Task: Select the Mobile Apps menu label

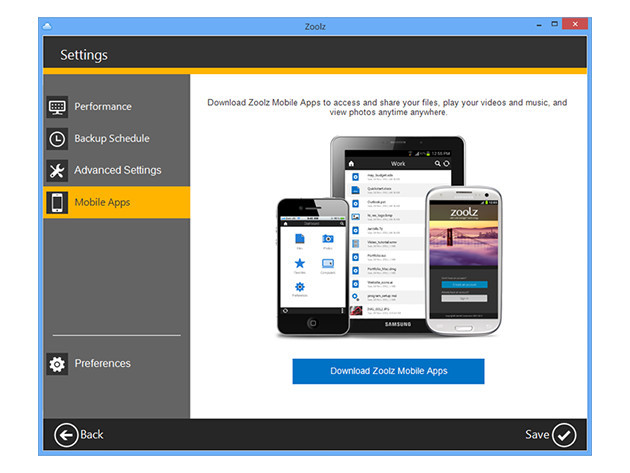Action: [102, 202]
